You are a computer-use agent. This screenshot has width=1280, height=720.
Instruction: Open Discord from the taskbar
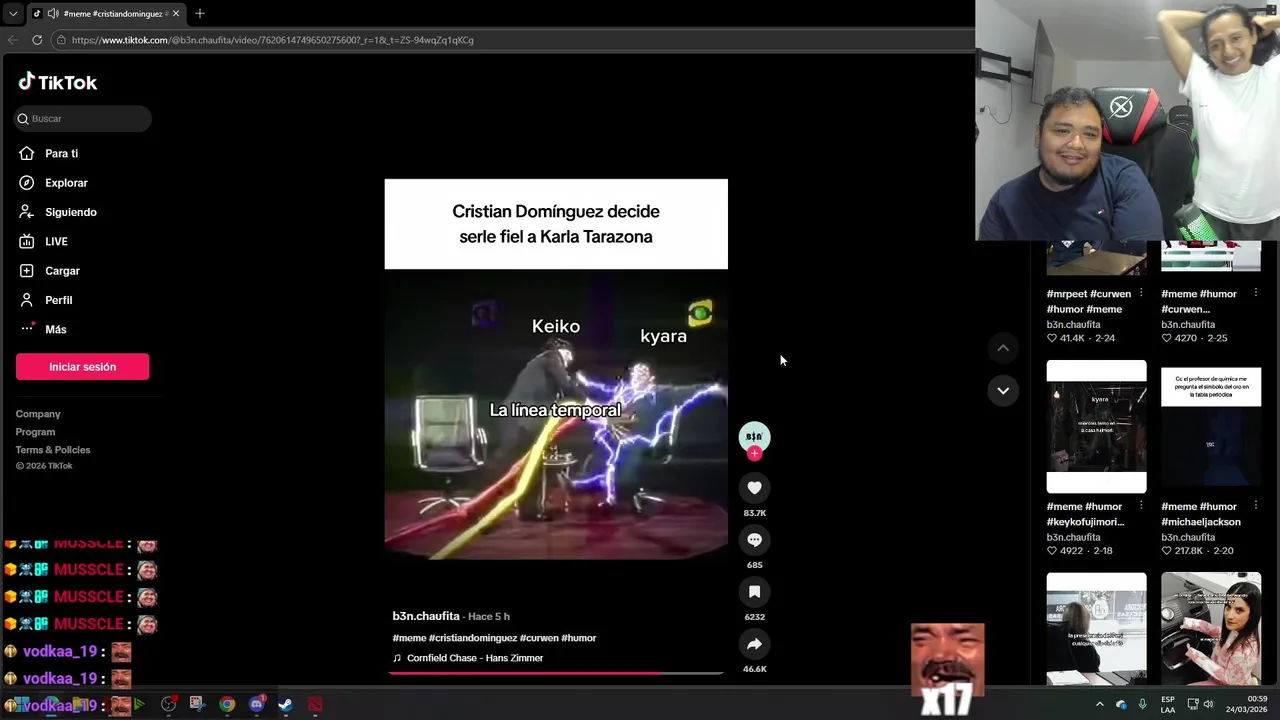click(x=257, y=704)
